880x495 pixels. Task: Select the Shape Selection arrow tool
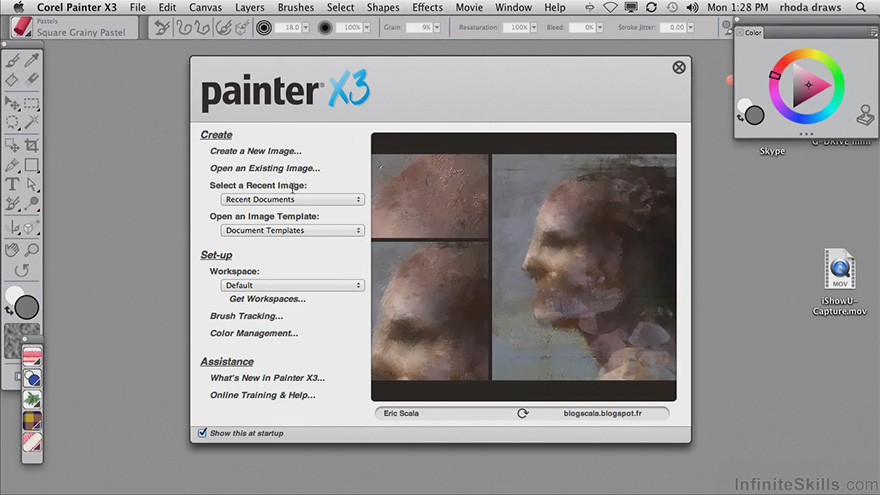32,184
